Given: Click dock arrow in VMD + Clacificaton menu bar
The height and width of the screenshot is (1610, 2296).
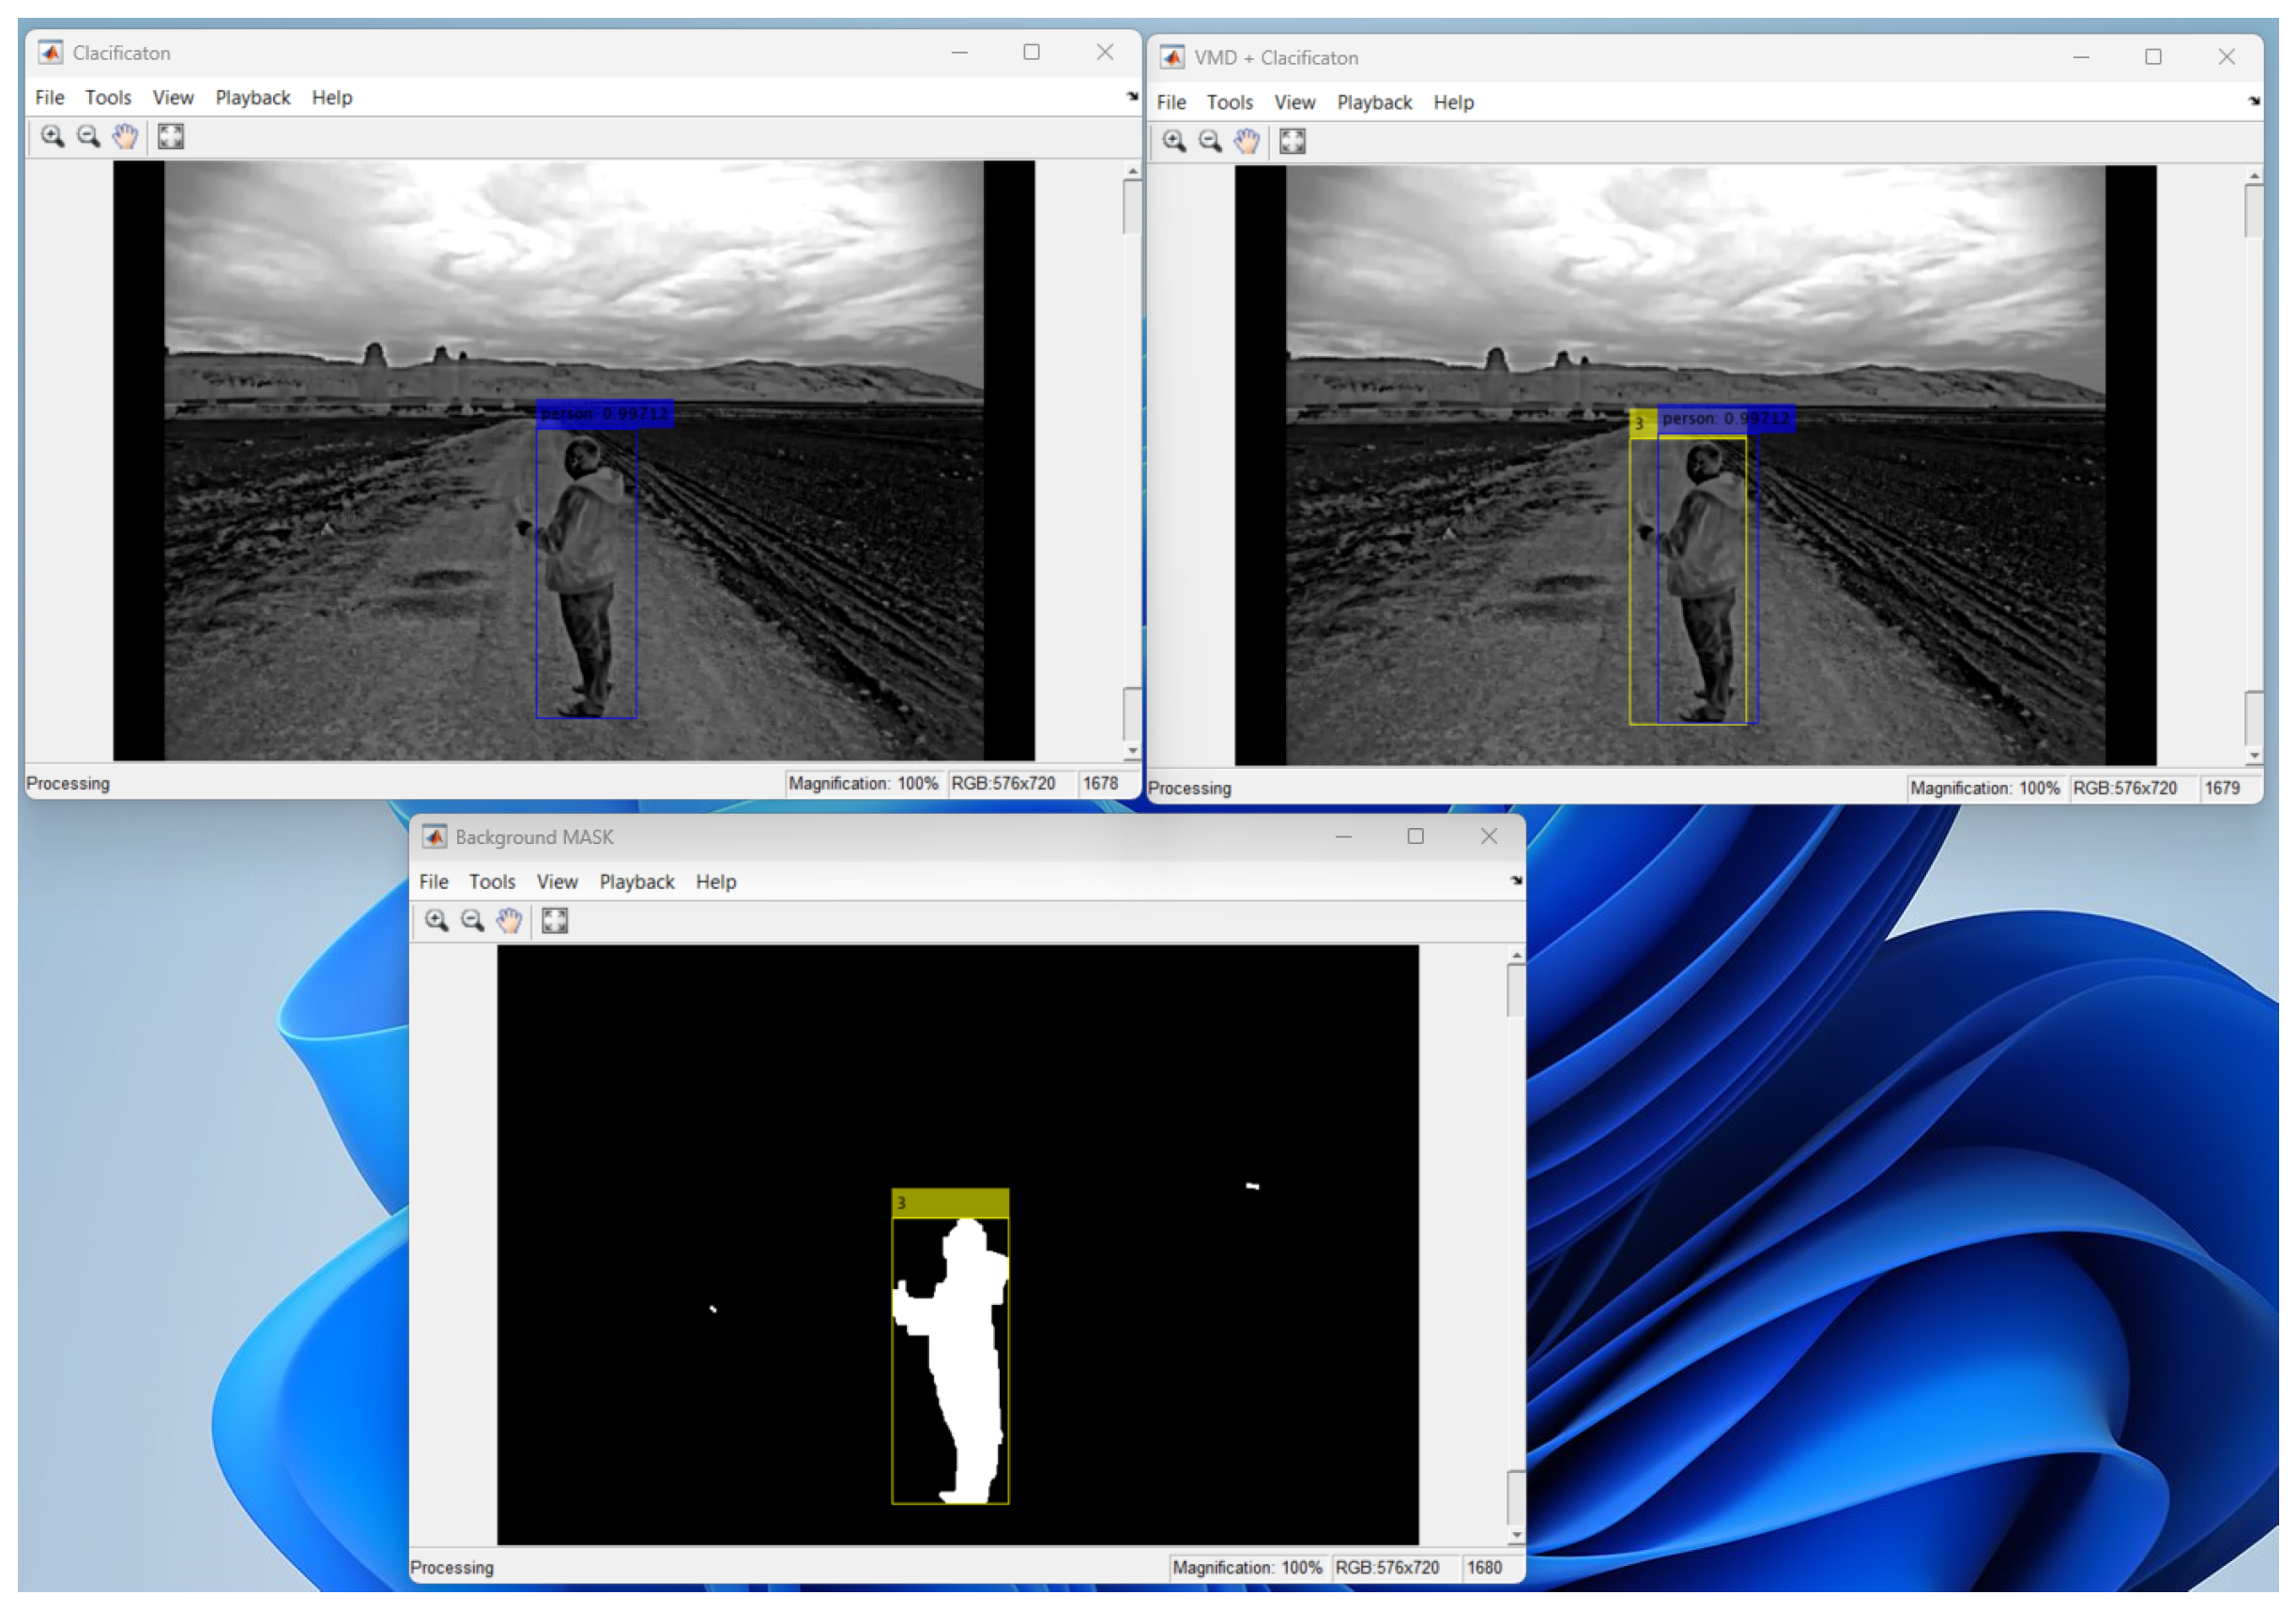Looking at the screenshot, I should (2254, 101).
